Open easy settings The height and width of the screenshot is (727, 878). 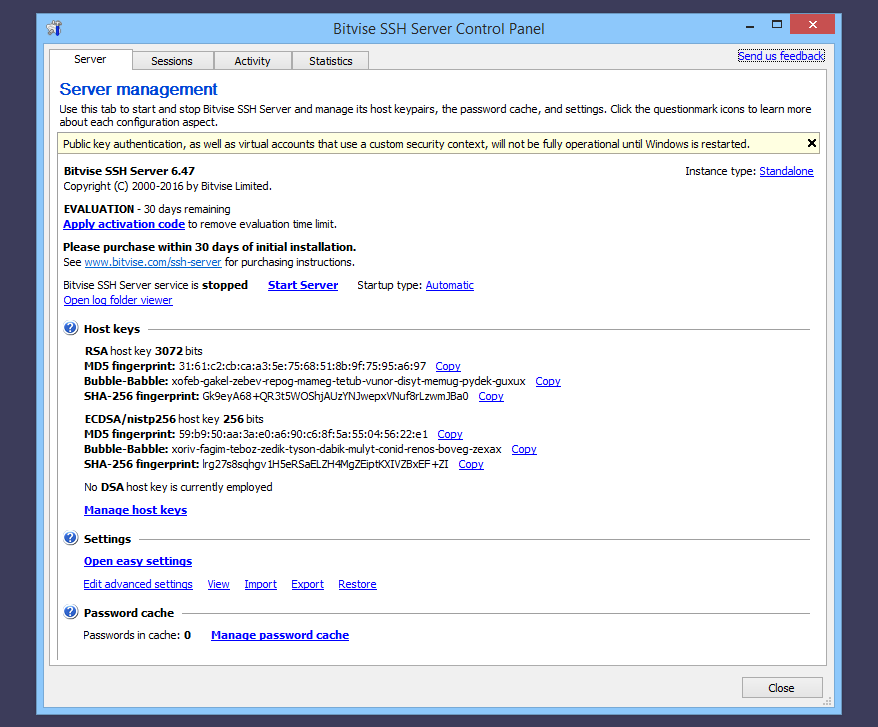coord(138,561)
